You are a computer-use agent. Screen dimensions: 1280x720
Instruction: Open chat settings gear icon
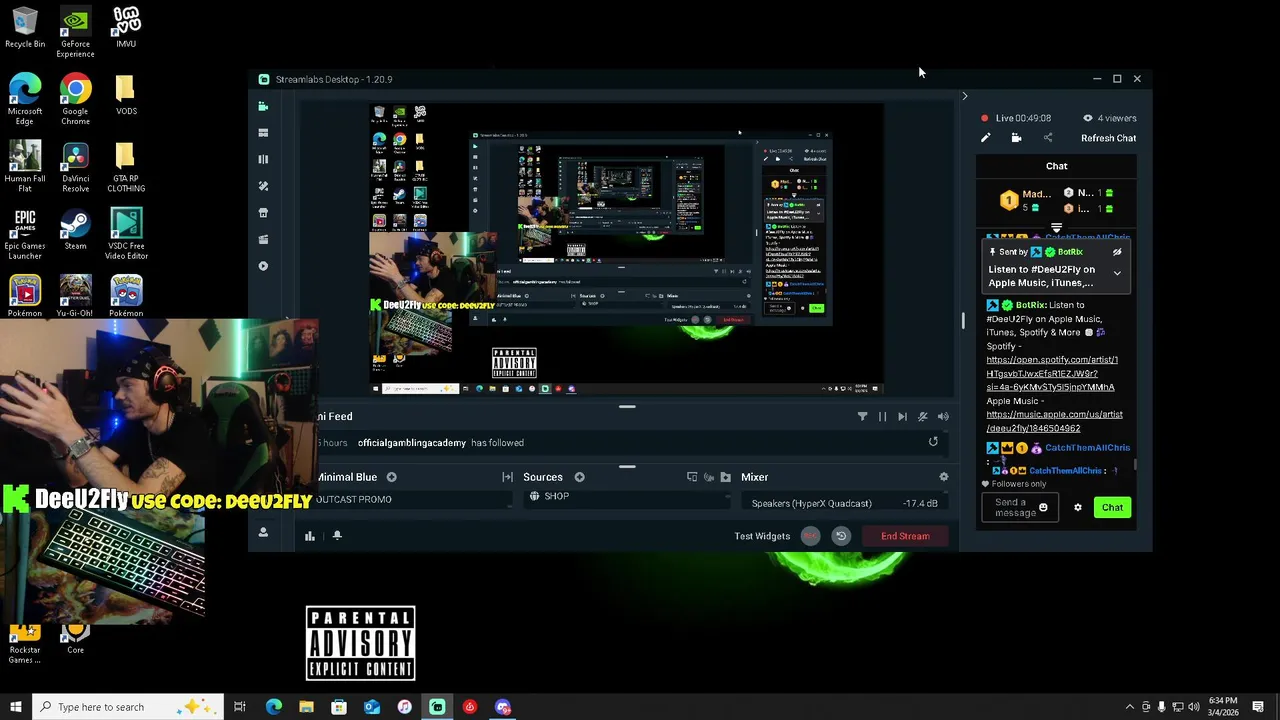[1077, 507]
